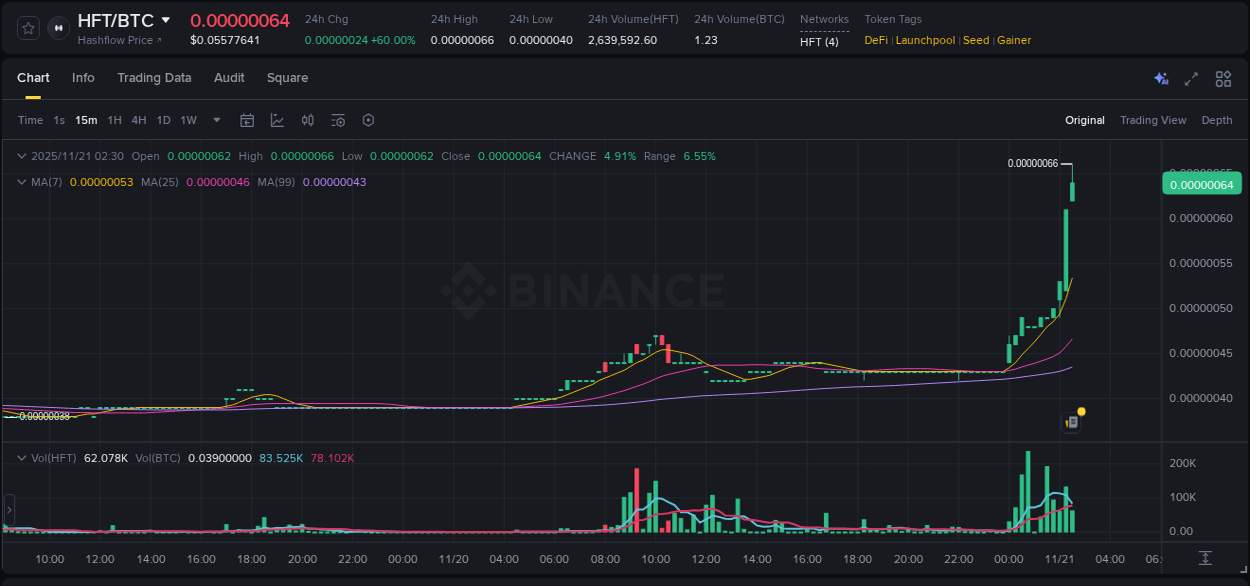Expand the chart interval dropdown arrow
The width and height of the screenshot is (1250, 586).
point(216,120)
